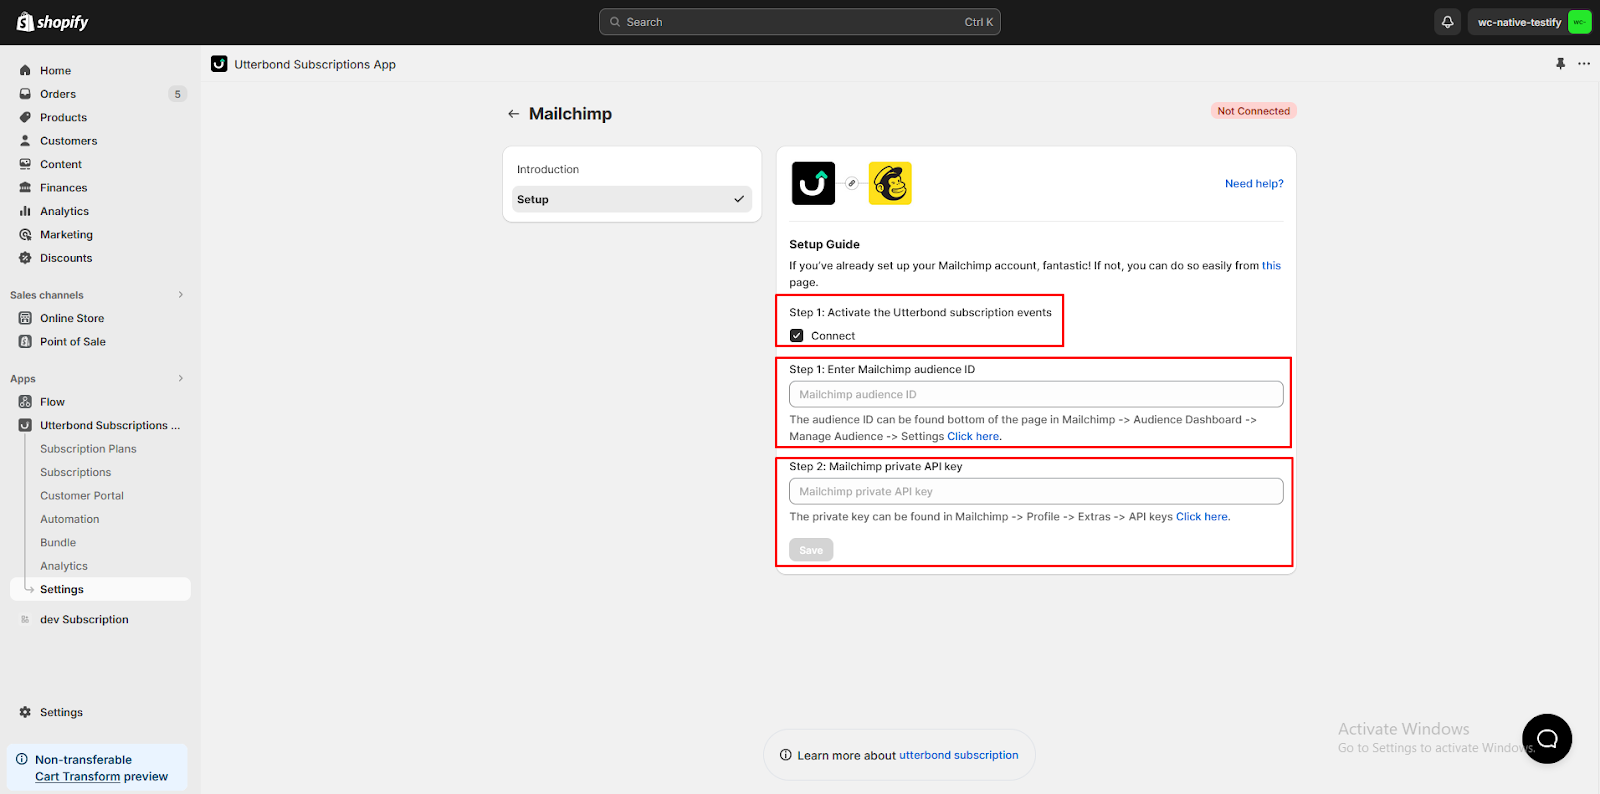Click the link icon between logos
1600x794 pixels.
(x=852, y=183)
